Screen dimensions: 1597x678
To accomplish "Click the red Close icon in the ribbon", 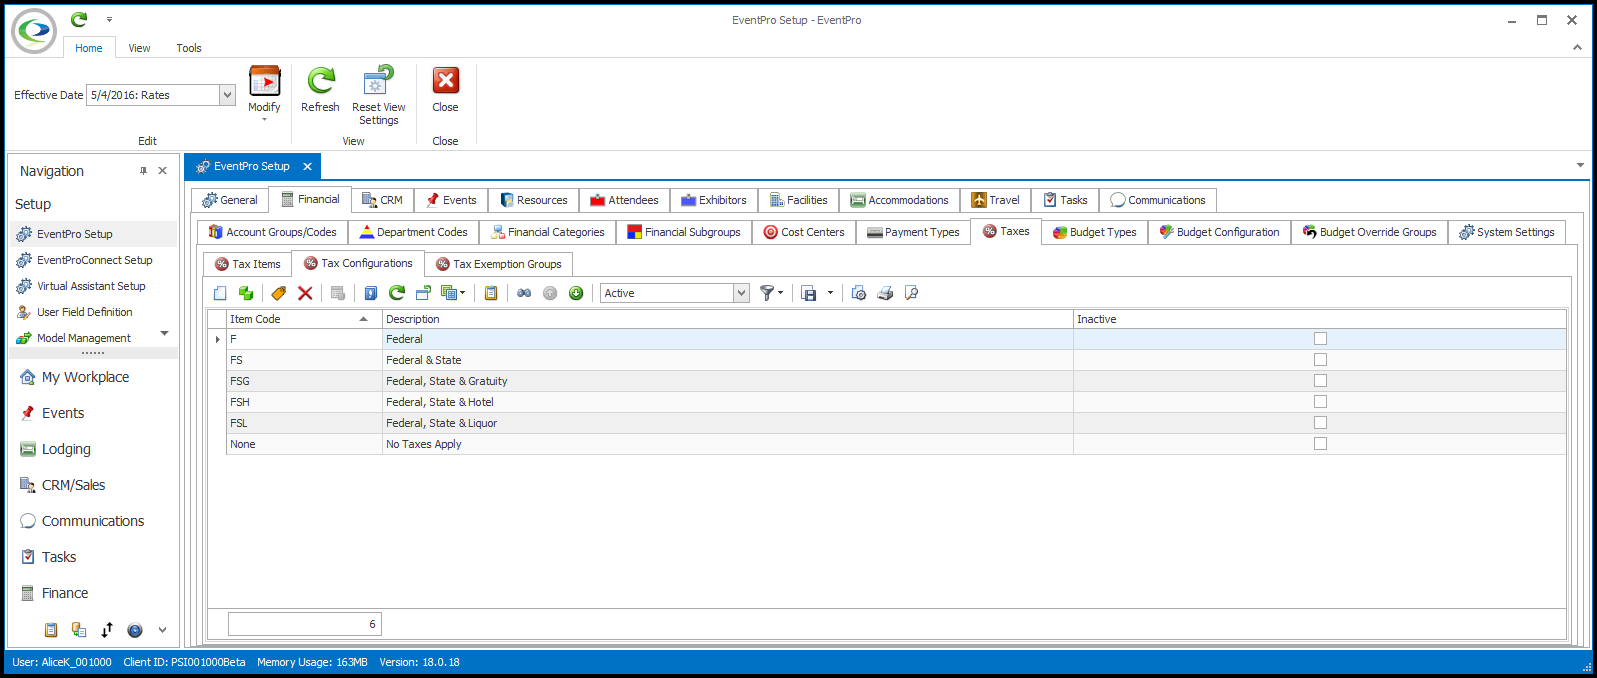I will pyautogui.click(x=445, y=81).
